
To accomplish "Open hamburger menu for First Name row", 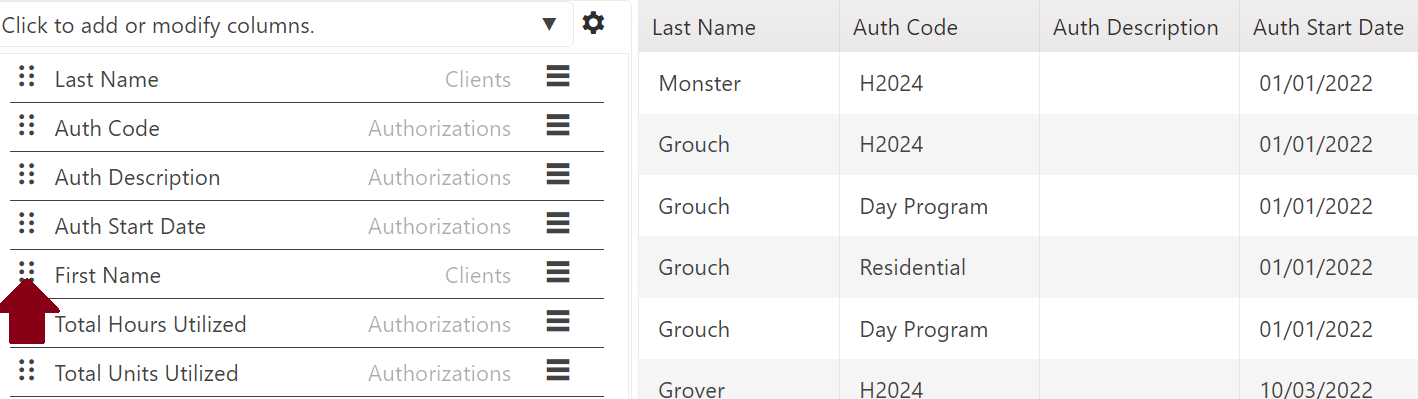I will (x=558, y=272).
